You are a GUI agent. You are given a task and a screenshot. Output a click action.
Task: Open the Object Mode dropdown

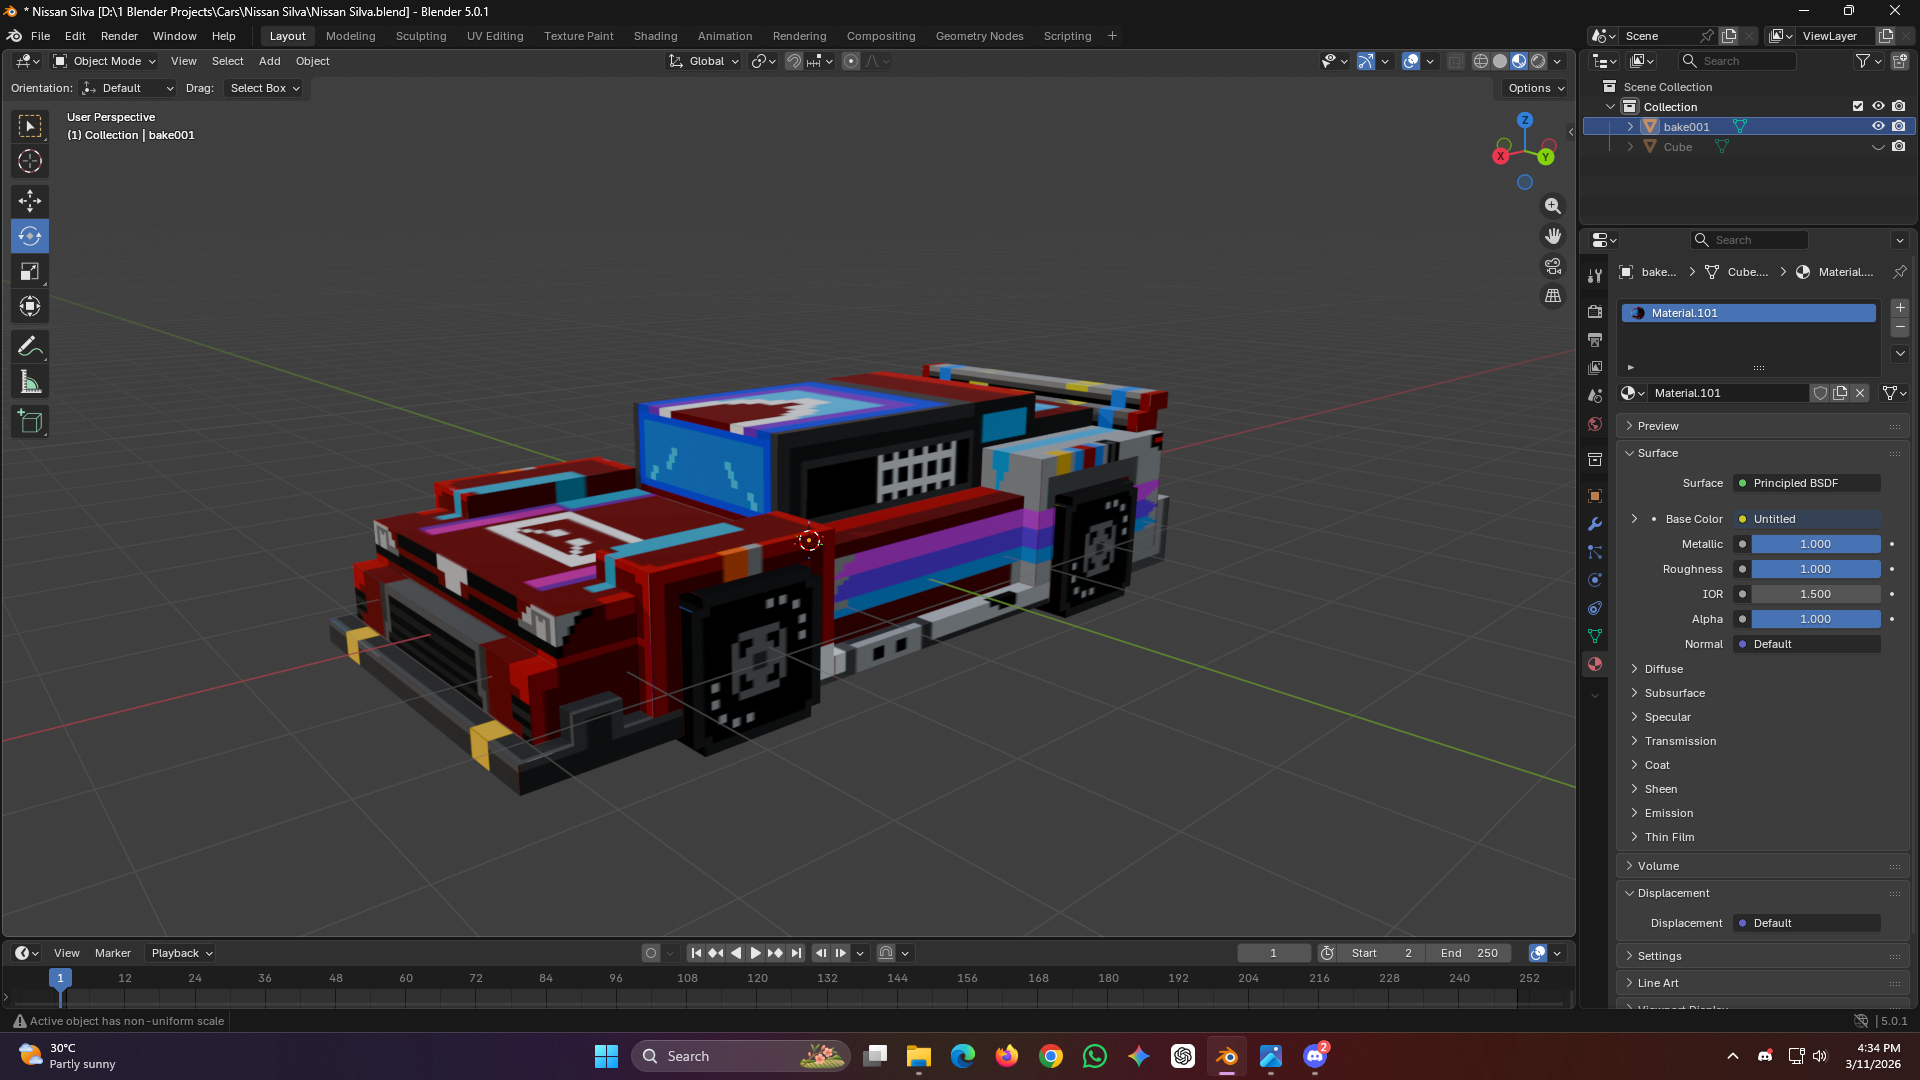click(105, 61)
